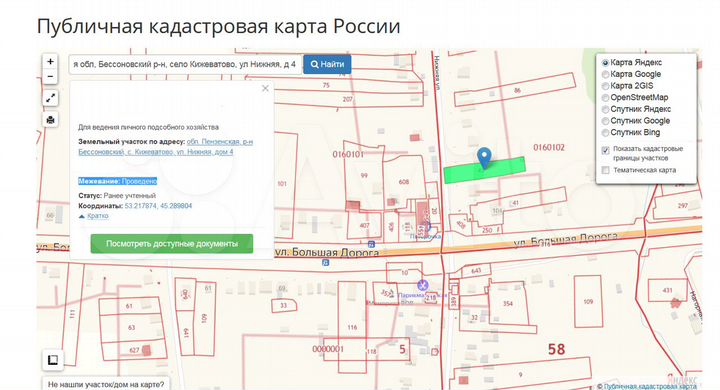Click parcel number 627 on map

pyautogui.click(x=134, y=350)
